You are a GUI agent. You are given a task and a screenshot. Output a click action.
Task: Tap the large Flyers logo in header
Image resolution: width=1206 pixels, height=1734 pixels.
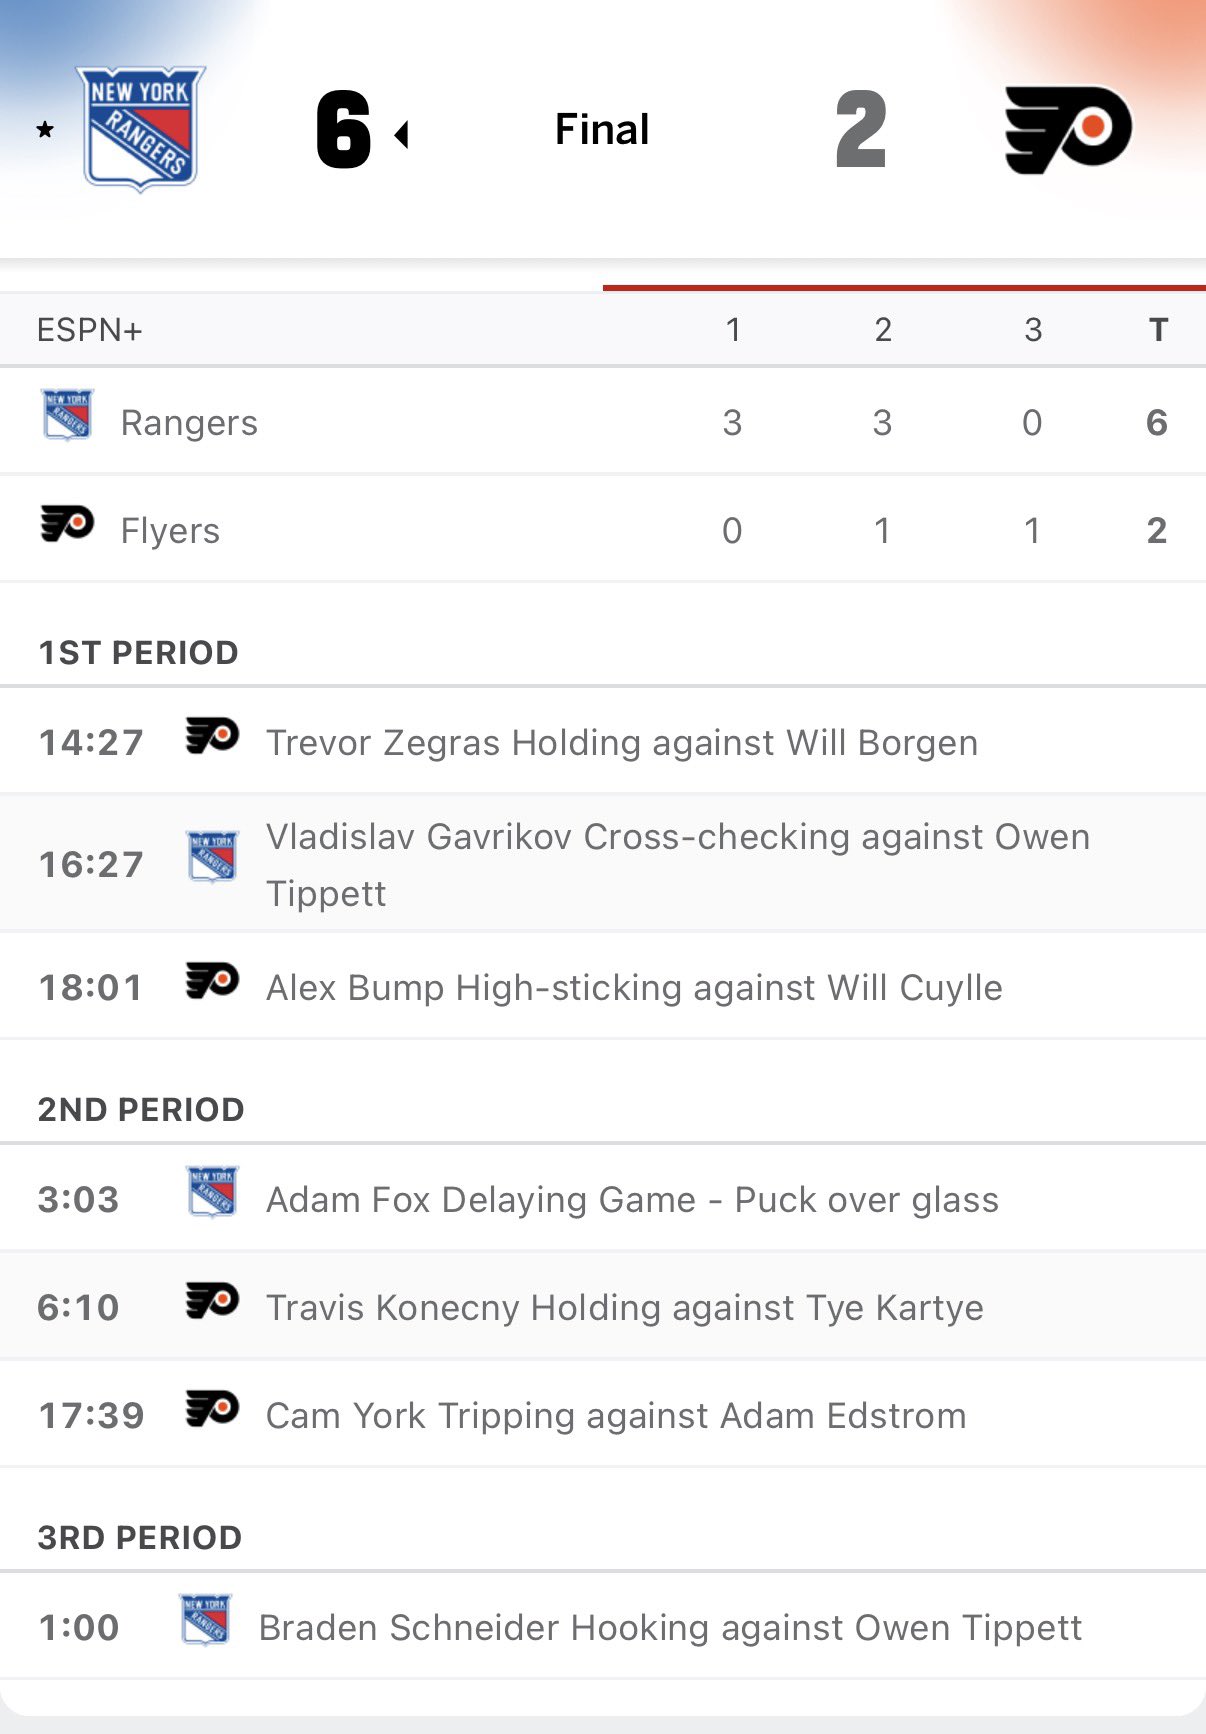pyautogui.click(x=1067, y=129)
